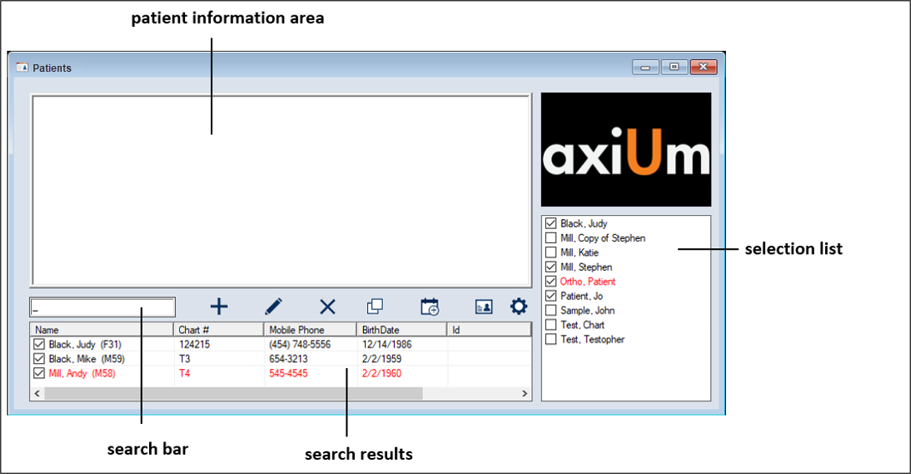This screenshot has height=474, width=911.
Task: Click the BirthDate column header
Action: [400, 329]
